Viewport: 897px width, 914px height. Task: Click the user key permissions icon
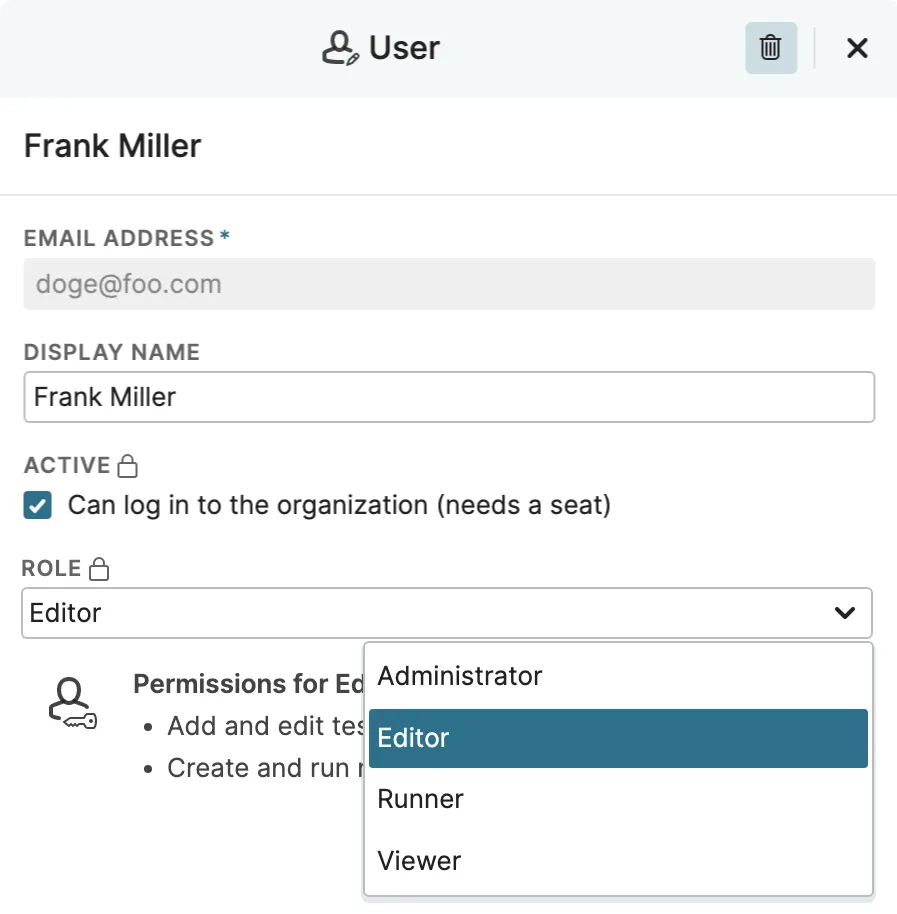click(x=72, y=704)
